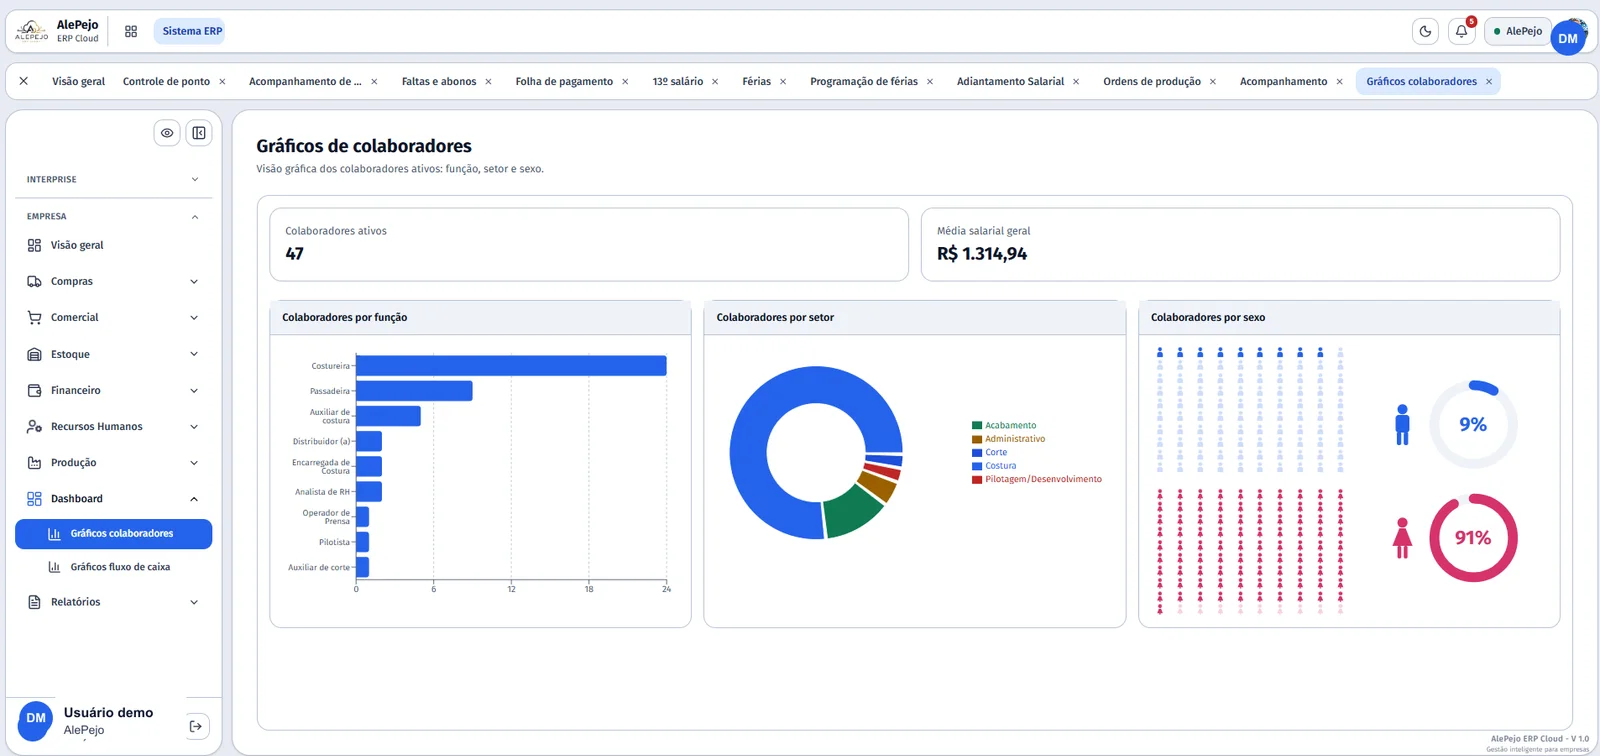Click the Relatórios document icon
Image resolution: width=1600 pixels, height=756 pixels.
(34, 602)
